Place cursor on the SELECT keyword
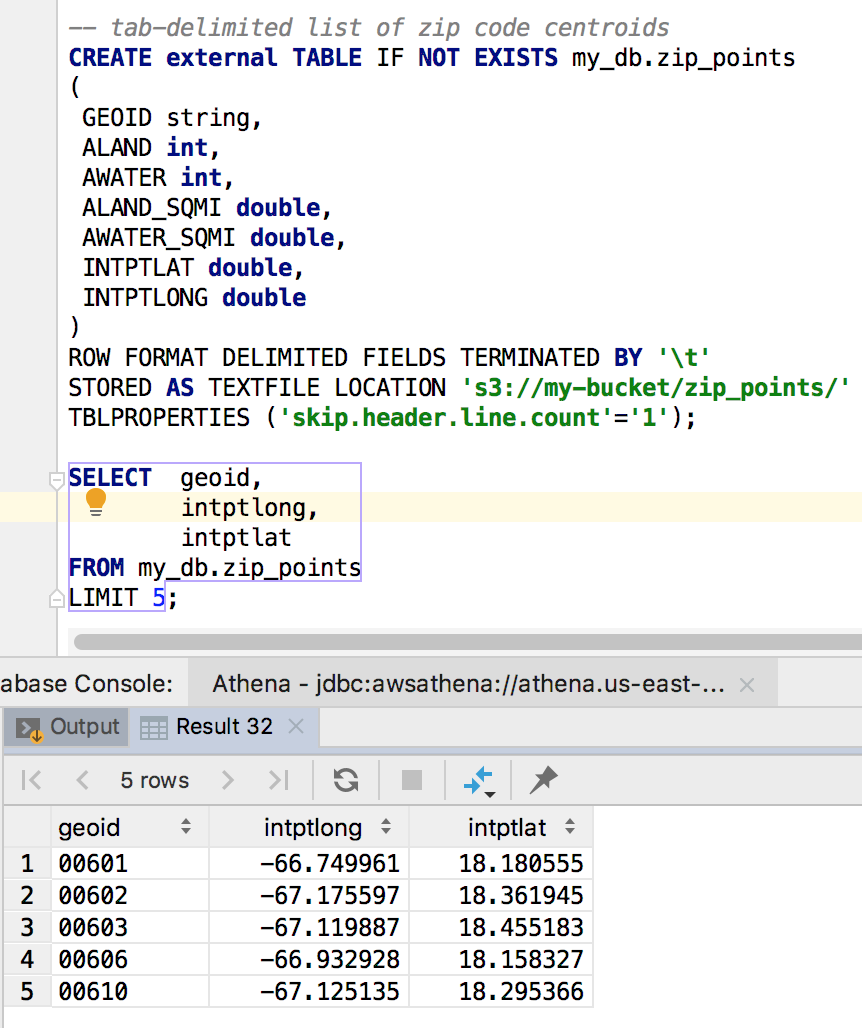862x1028 pixels. click(x=110, y=477)
